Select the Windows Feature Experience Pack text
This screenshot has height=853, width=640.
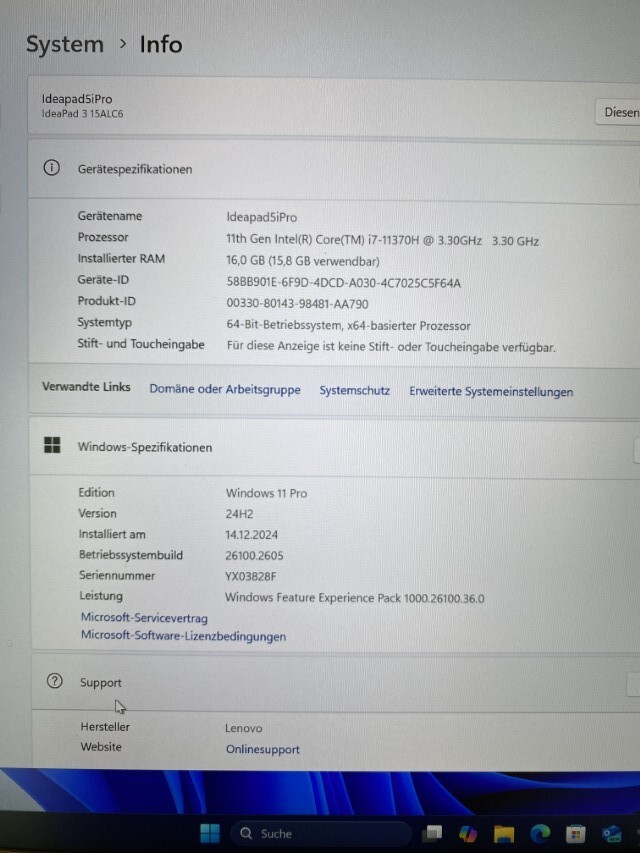pyautogui.click(x=354, y=598)
